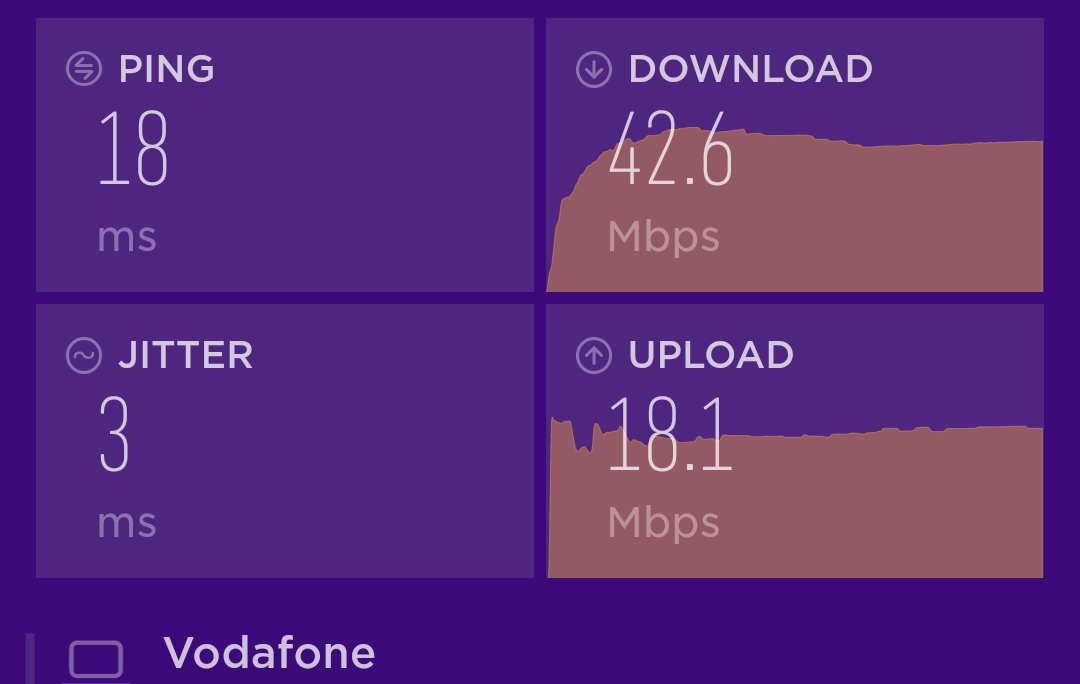This screenshot has width=1080, height=684.
Task: Click the ping arrows icon
Action: pyautogui.click(x=84, y=69)
